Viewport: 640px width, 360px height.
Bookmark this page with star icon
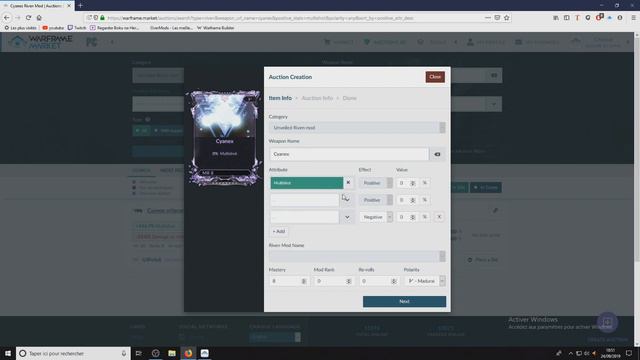[507, 18]
